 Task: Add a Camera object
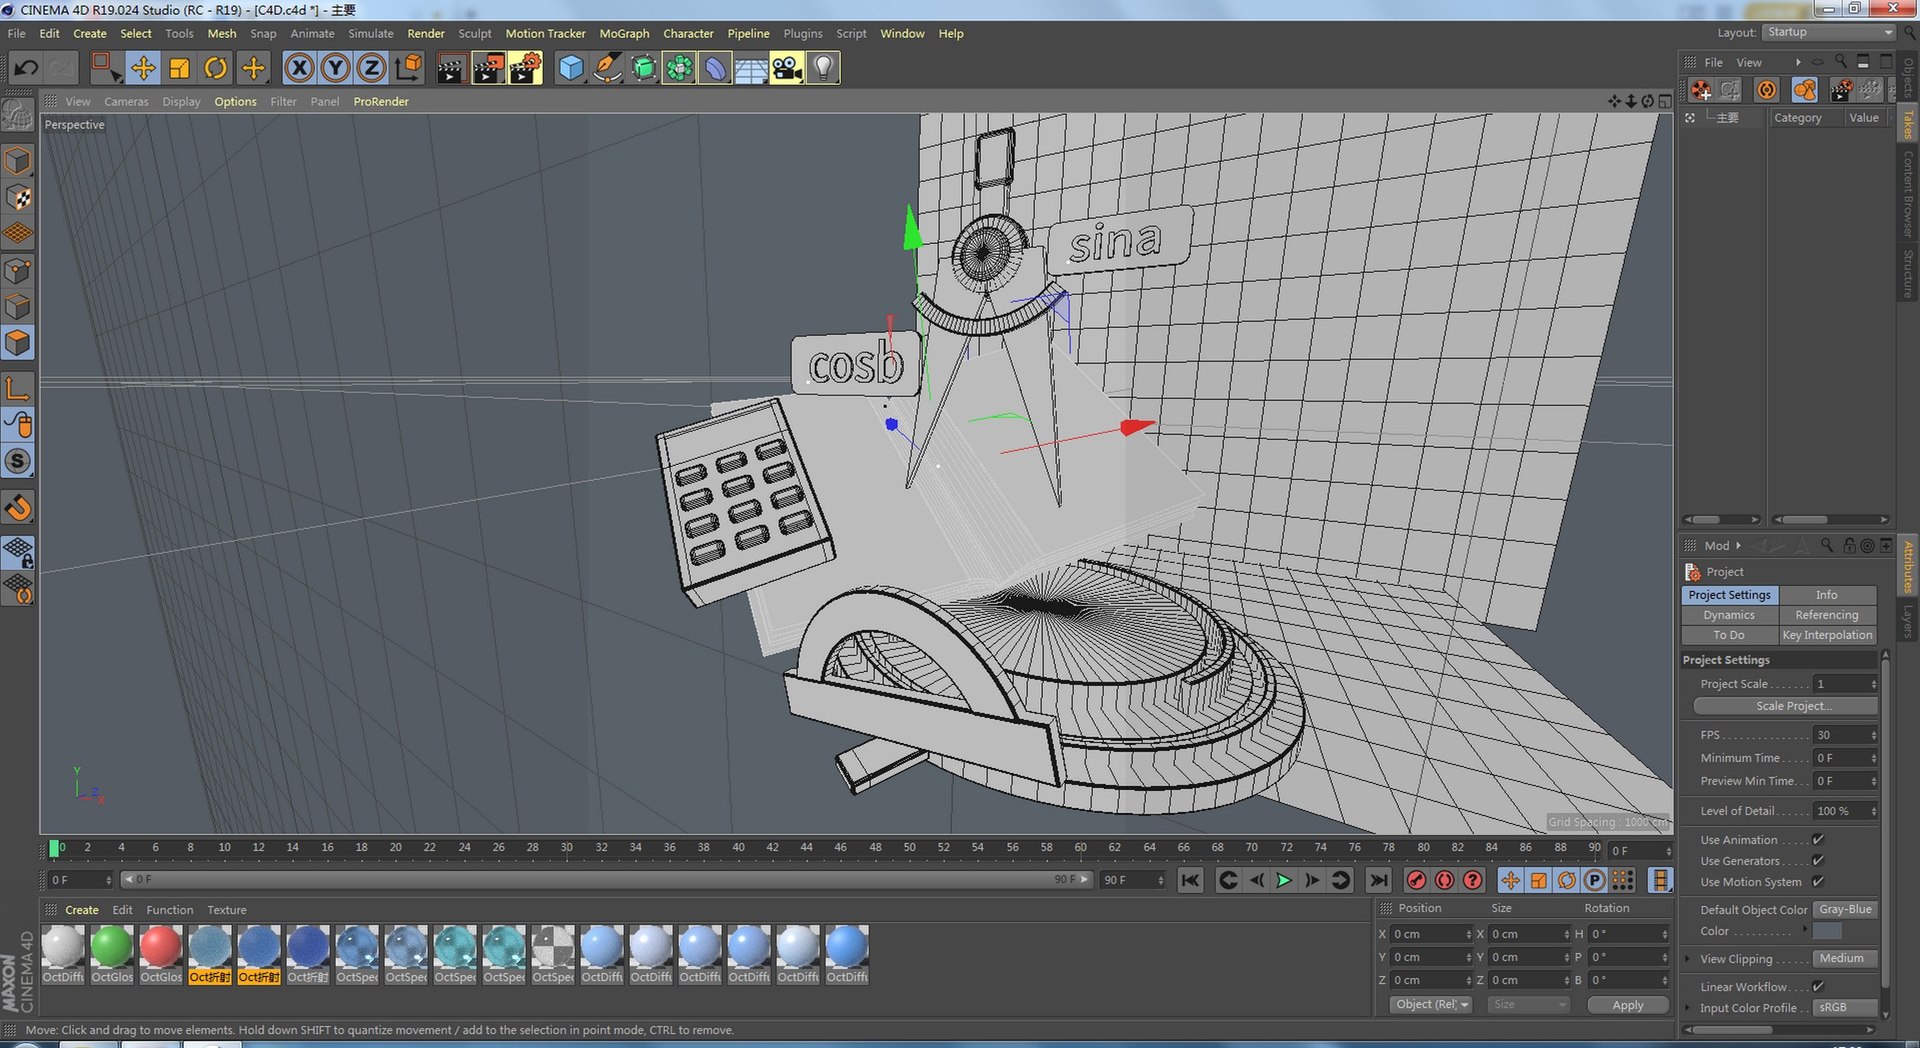point(787,68)
